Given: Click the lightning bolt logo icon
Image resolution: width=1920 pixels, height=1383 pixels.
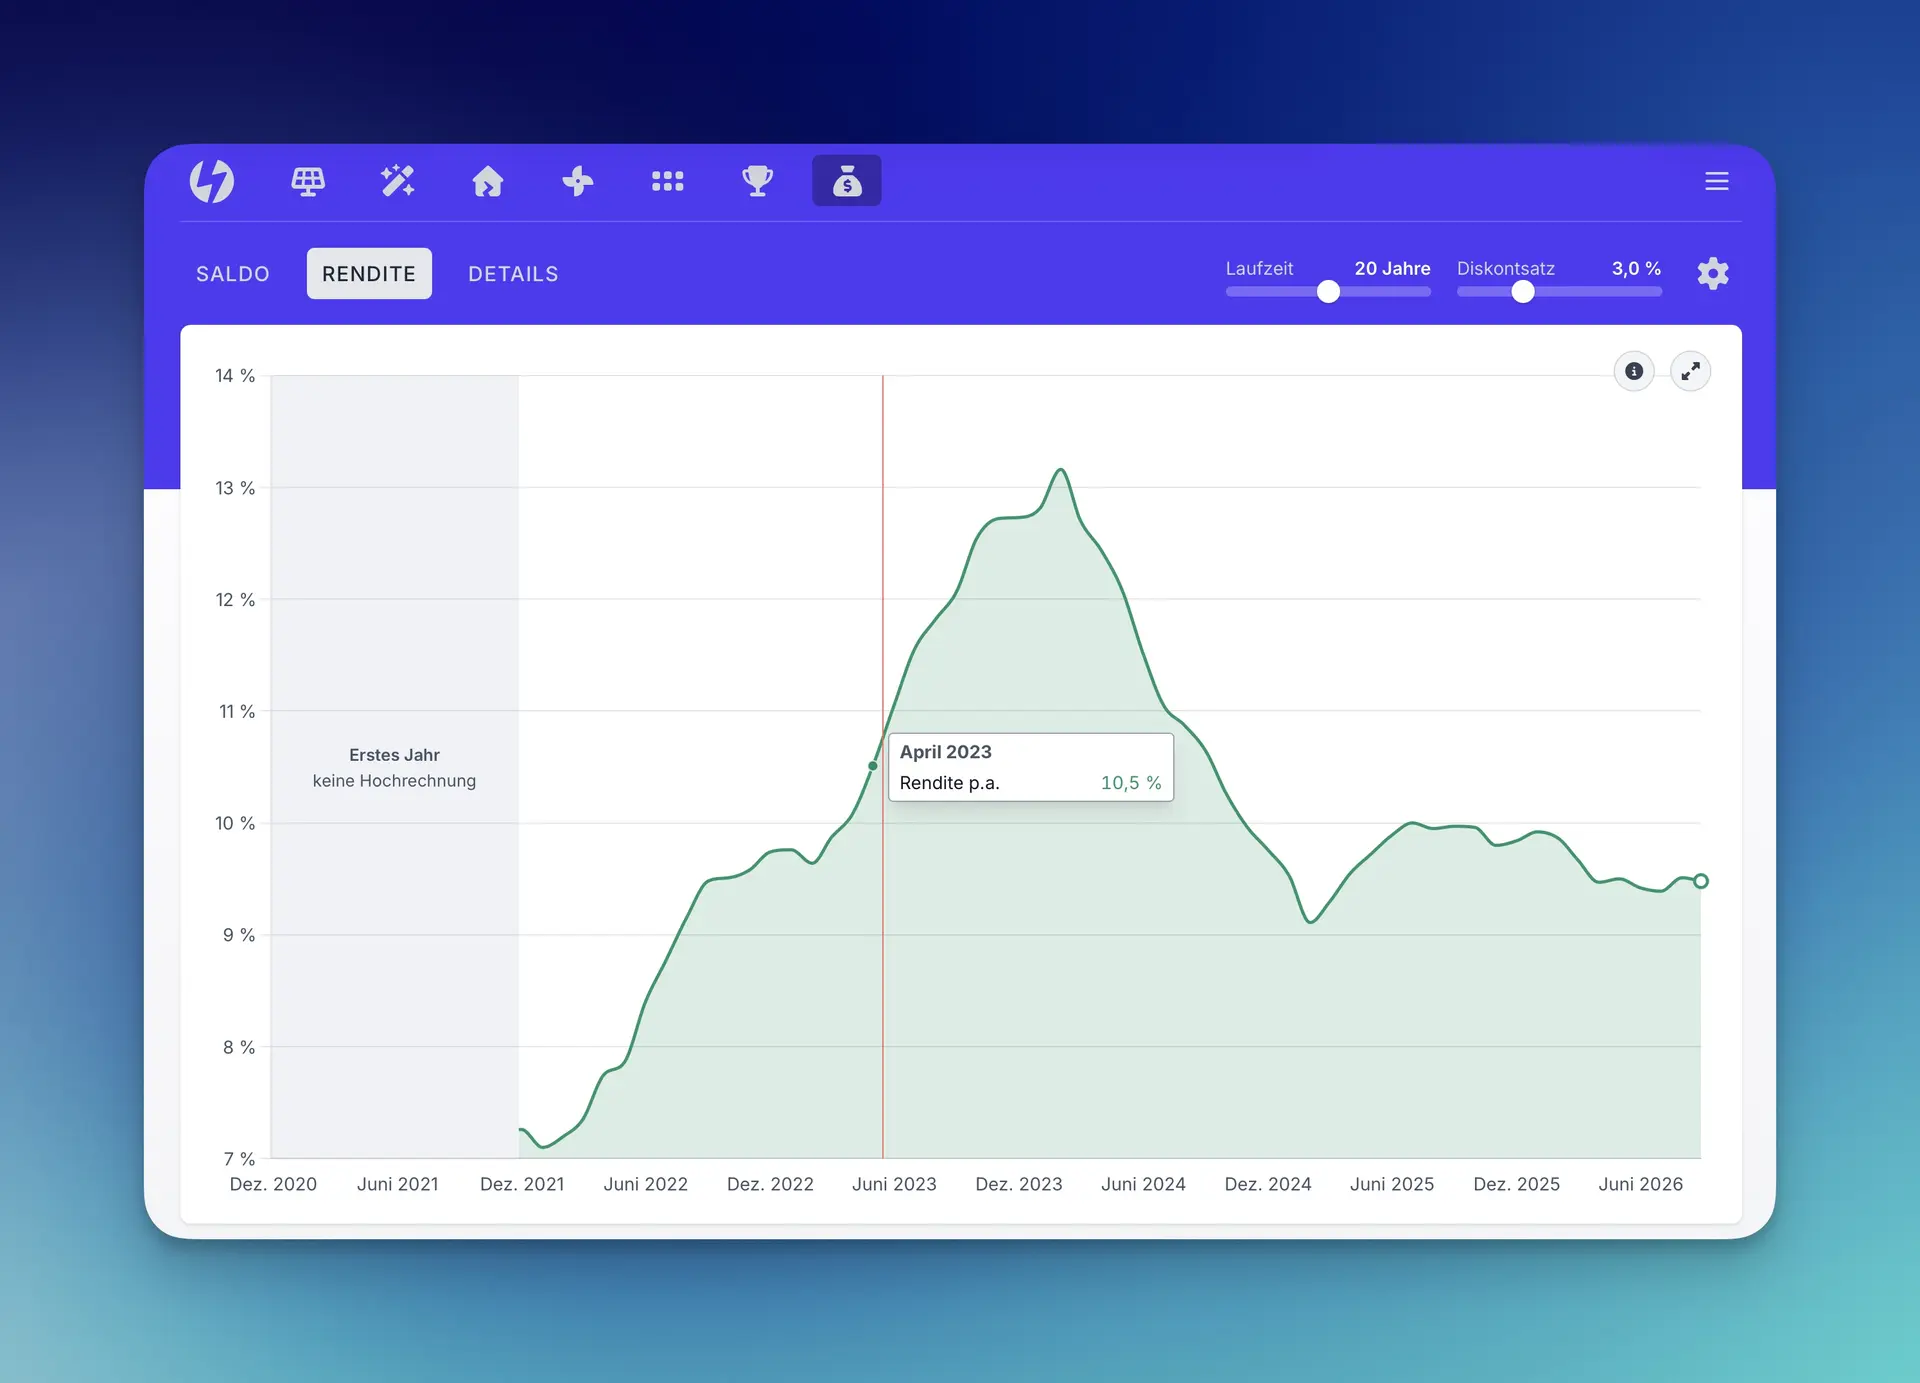Looking at the screenshot, I should tap(212, 181).
